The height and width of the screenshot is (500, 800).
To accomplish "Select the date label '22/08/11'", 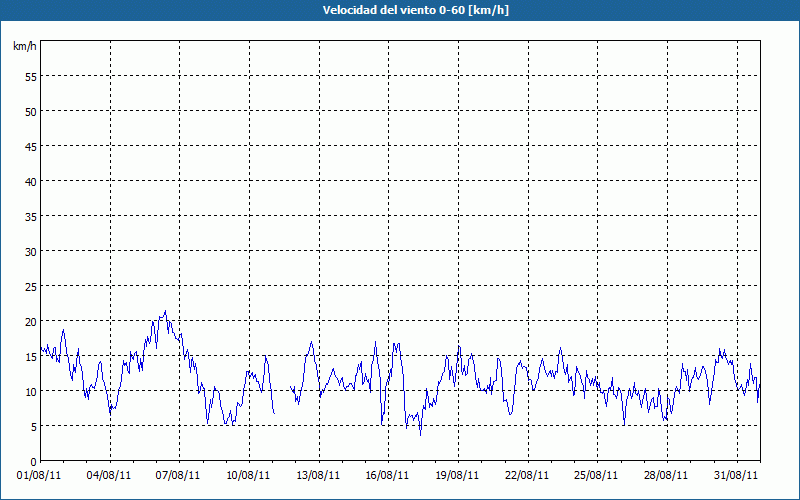I will click(527, 476).
